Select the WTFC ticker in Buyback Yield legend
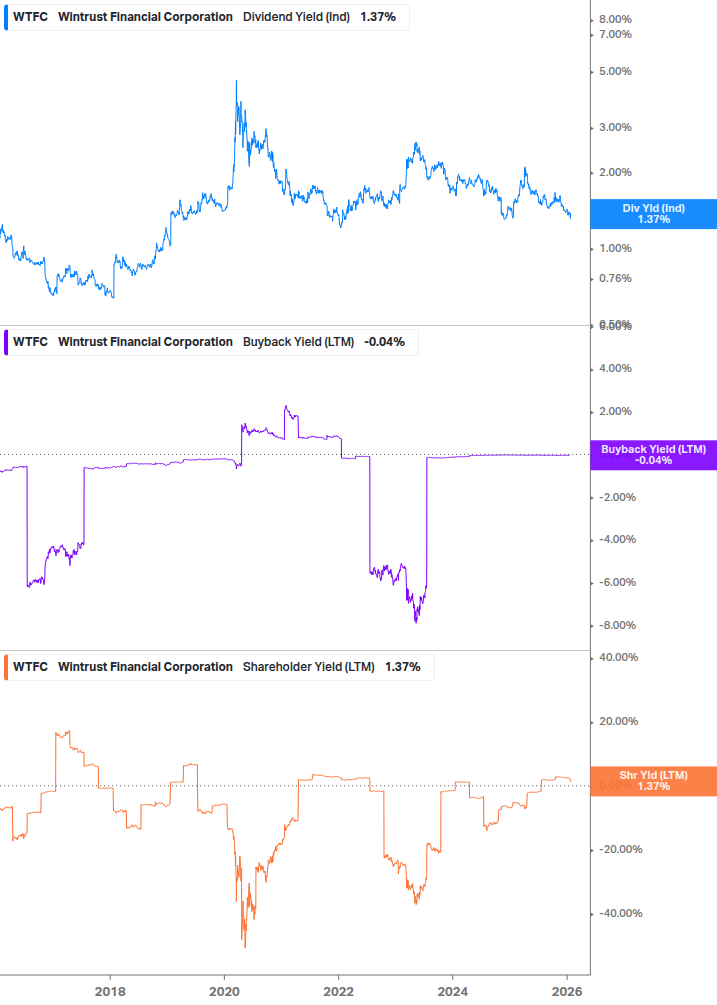Screen dimensions: 717x1005 point(30,342)
